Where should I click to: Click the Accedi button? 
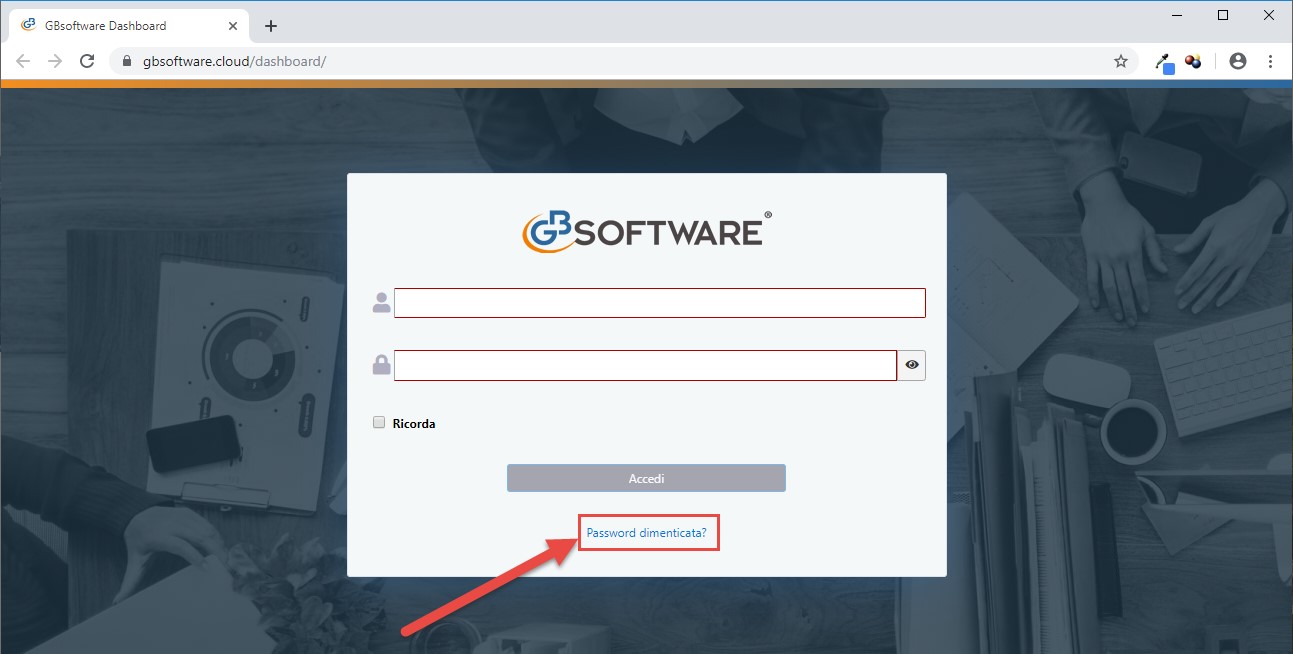(x=646, y=478)
